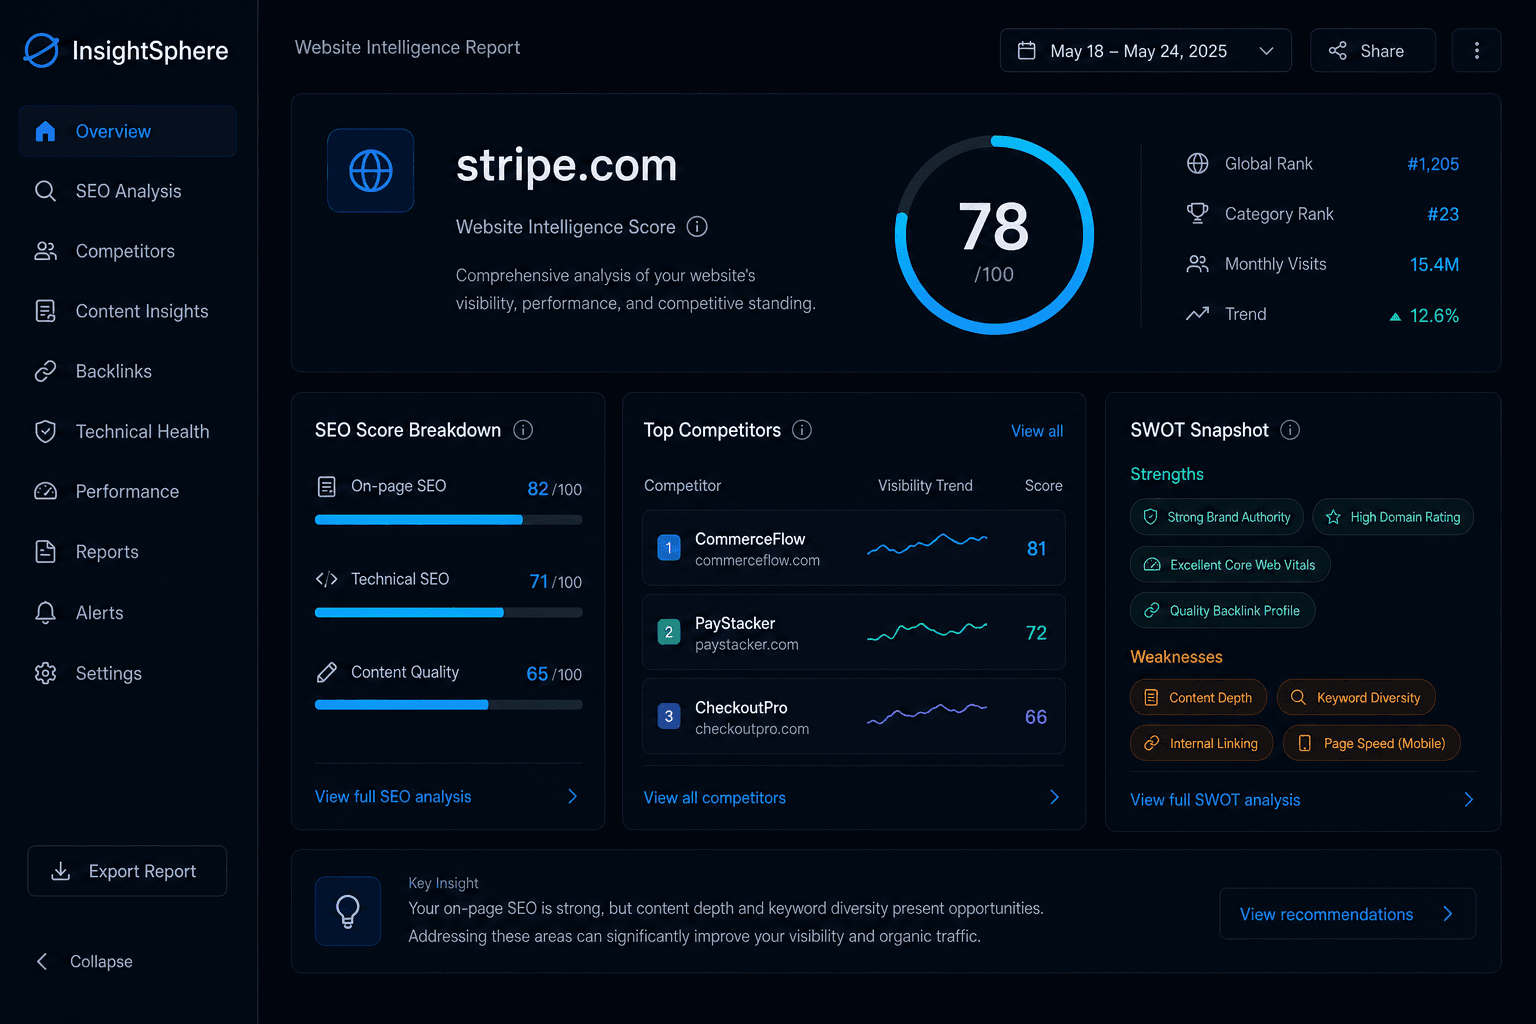
Task: Go to the Overview page
Action: pyautogui.click(x=128, y=131)
